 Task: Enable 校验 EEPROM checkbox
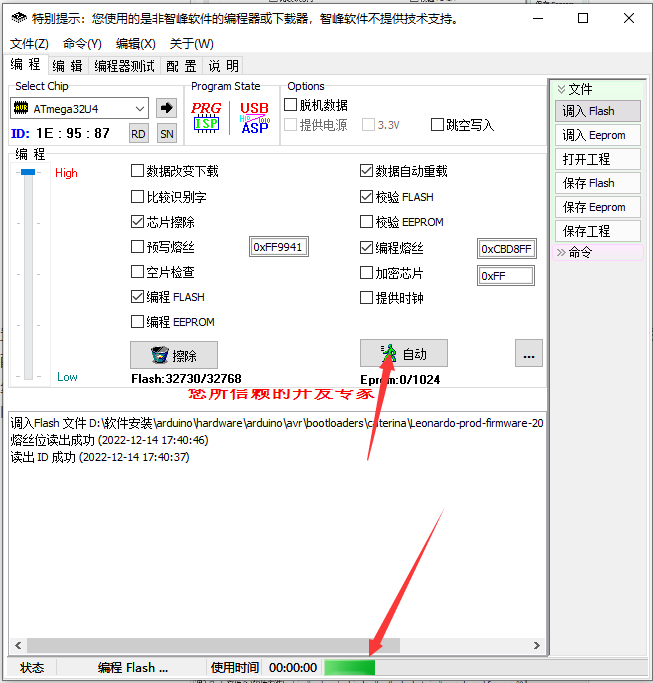pos(366,222)
